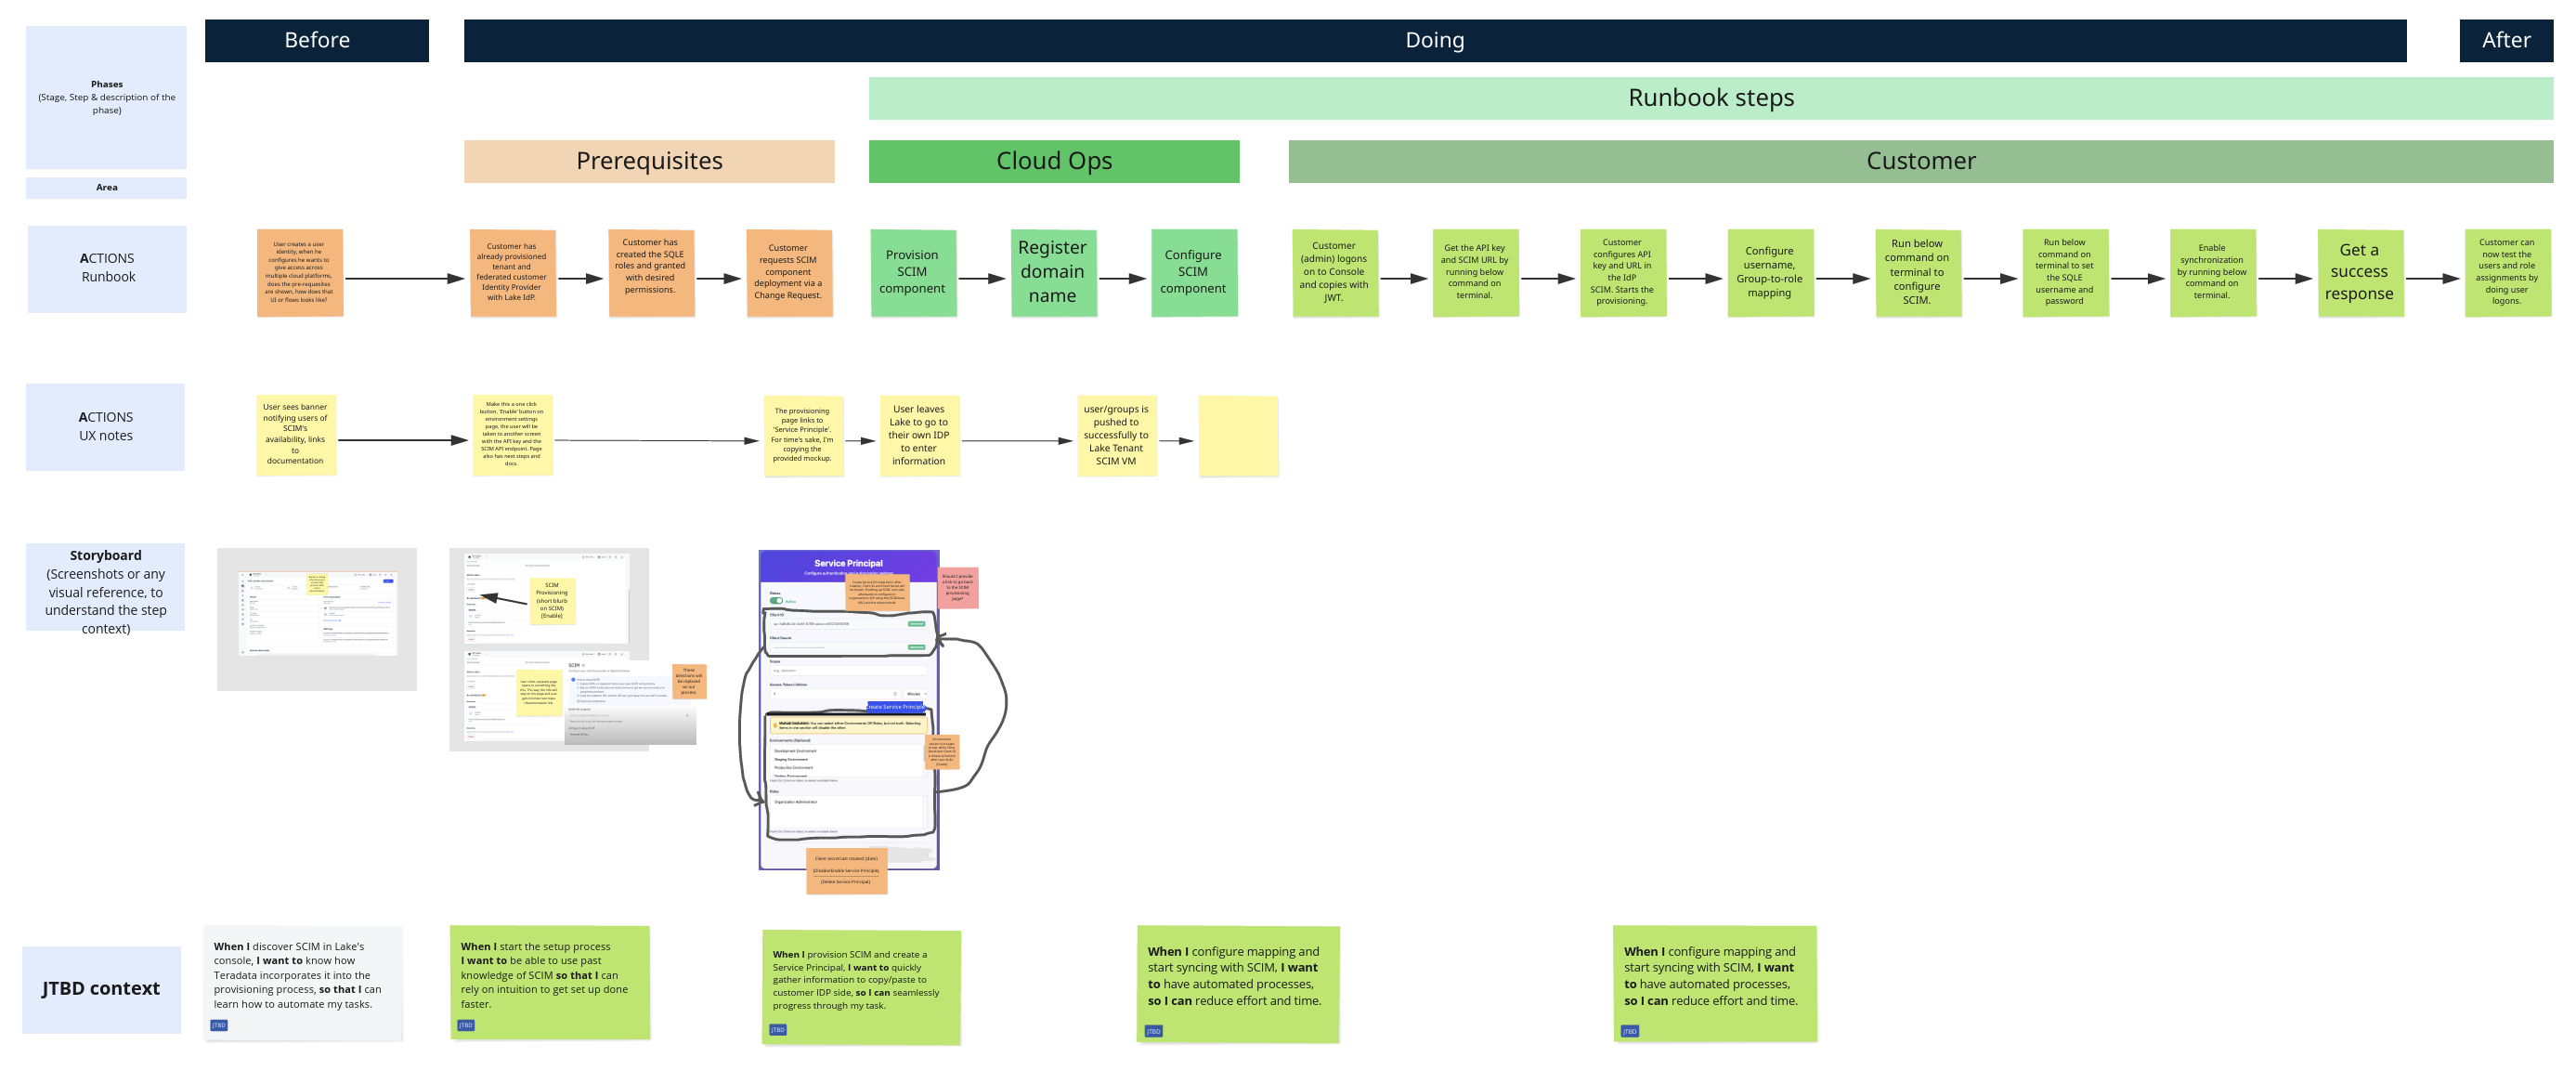Click the Client ID field in mockup
2576x1070 pixels.
coord(848,623)
